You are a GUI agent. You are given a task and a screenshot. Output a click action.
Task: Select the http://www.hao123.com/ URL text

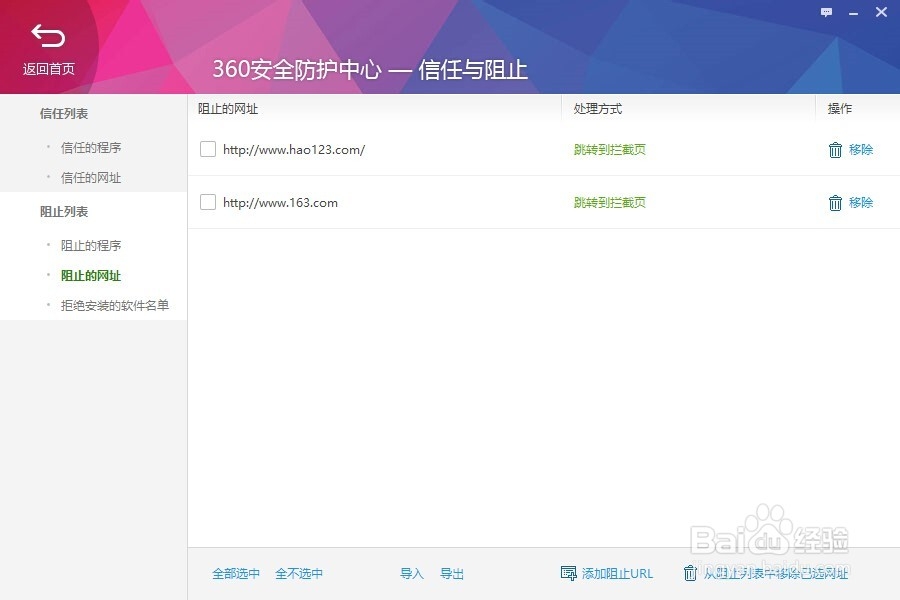coord(294,150)
